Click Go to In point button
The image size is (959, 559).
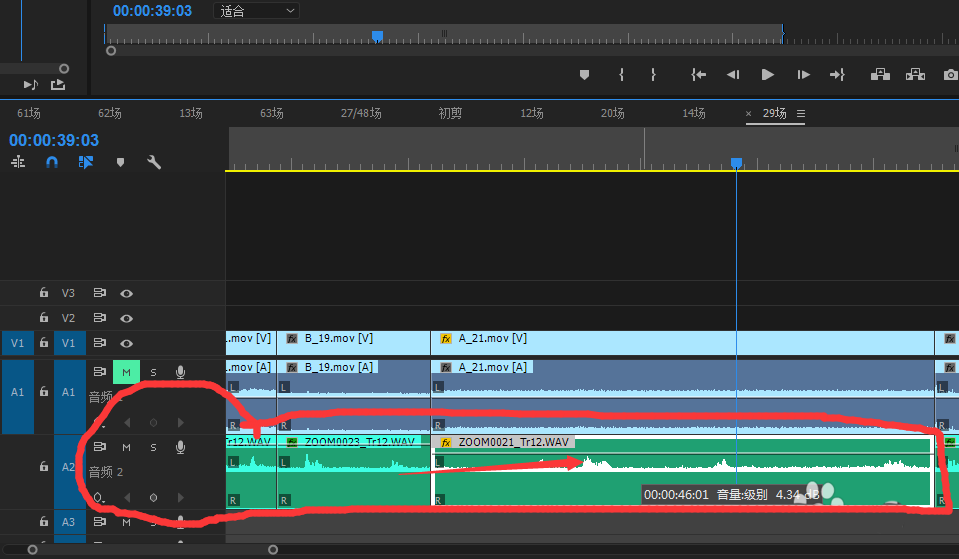pos(699,75)
